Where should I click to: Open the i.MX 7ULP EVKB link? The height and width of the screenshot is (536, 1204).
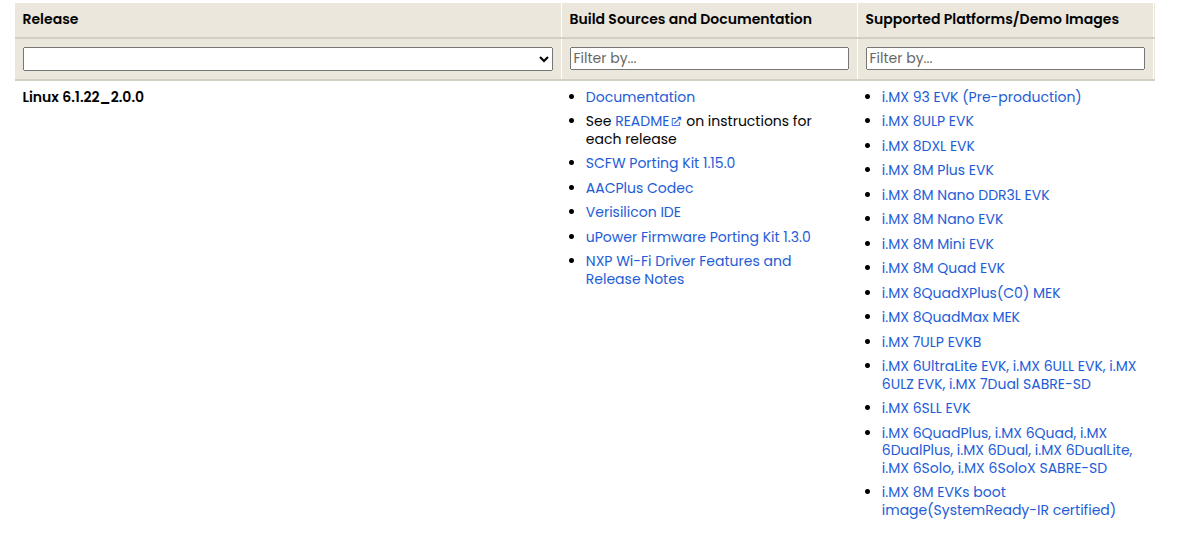[931, 342]
